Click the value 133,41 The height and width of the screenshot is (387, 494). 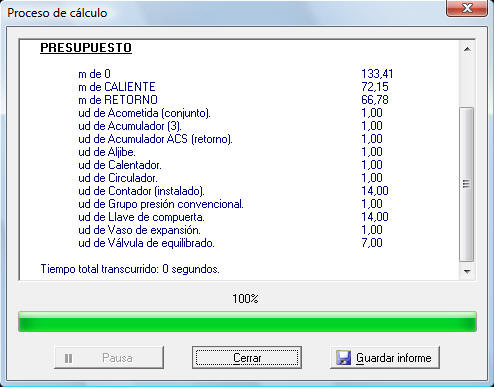point(377,74)
